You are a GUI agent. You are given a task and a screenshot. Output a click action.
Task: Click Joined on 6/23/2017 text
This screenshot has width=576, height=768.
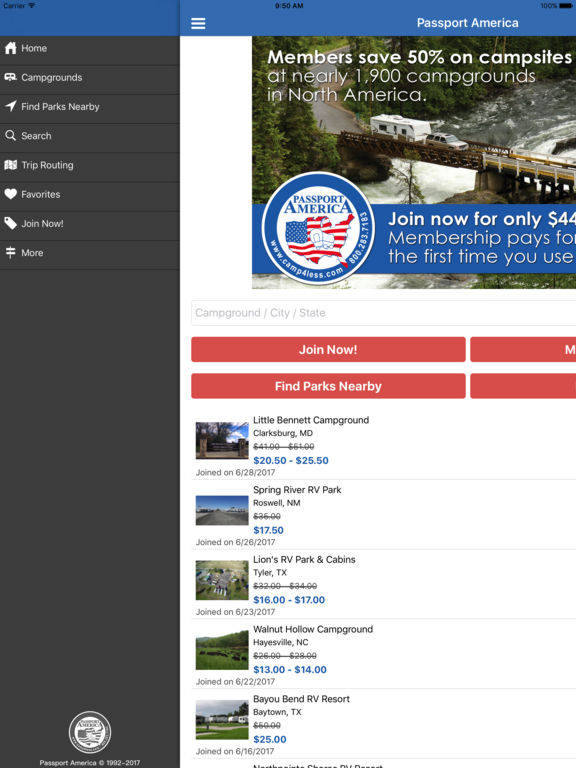235,612
